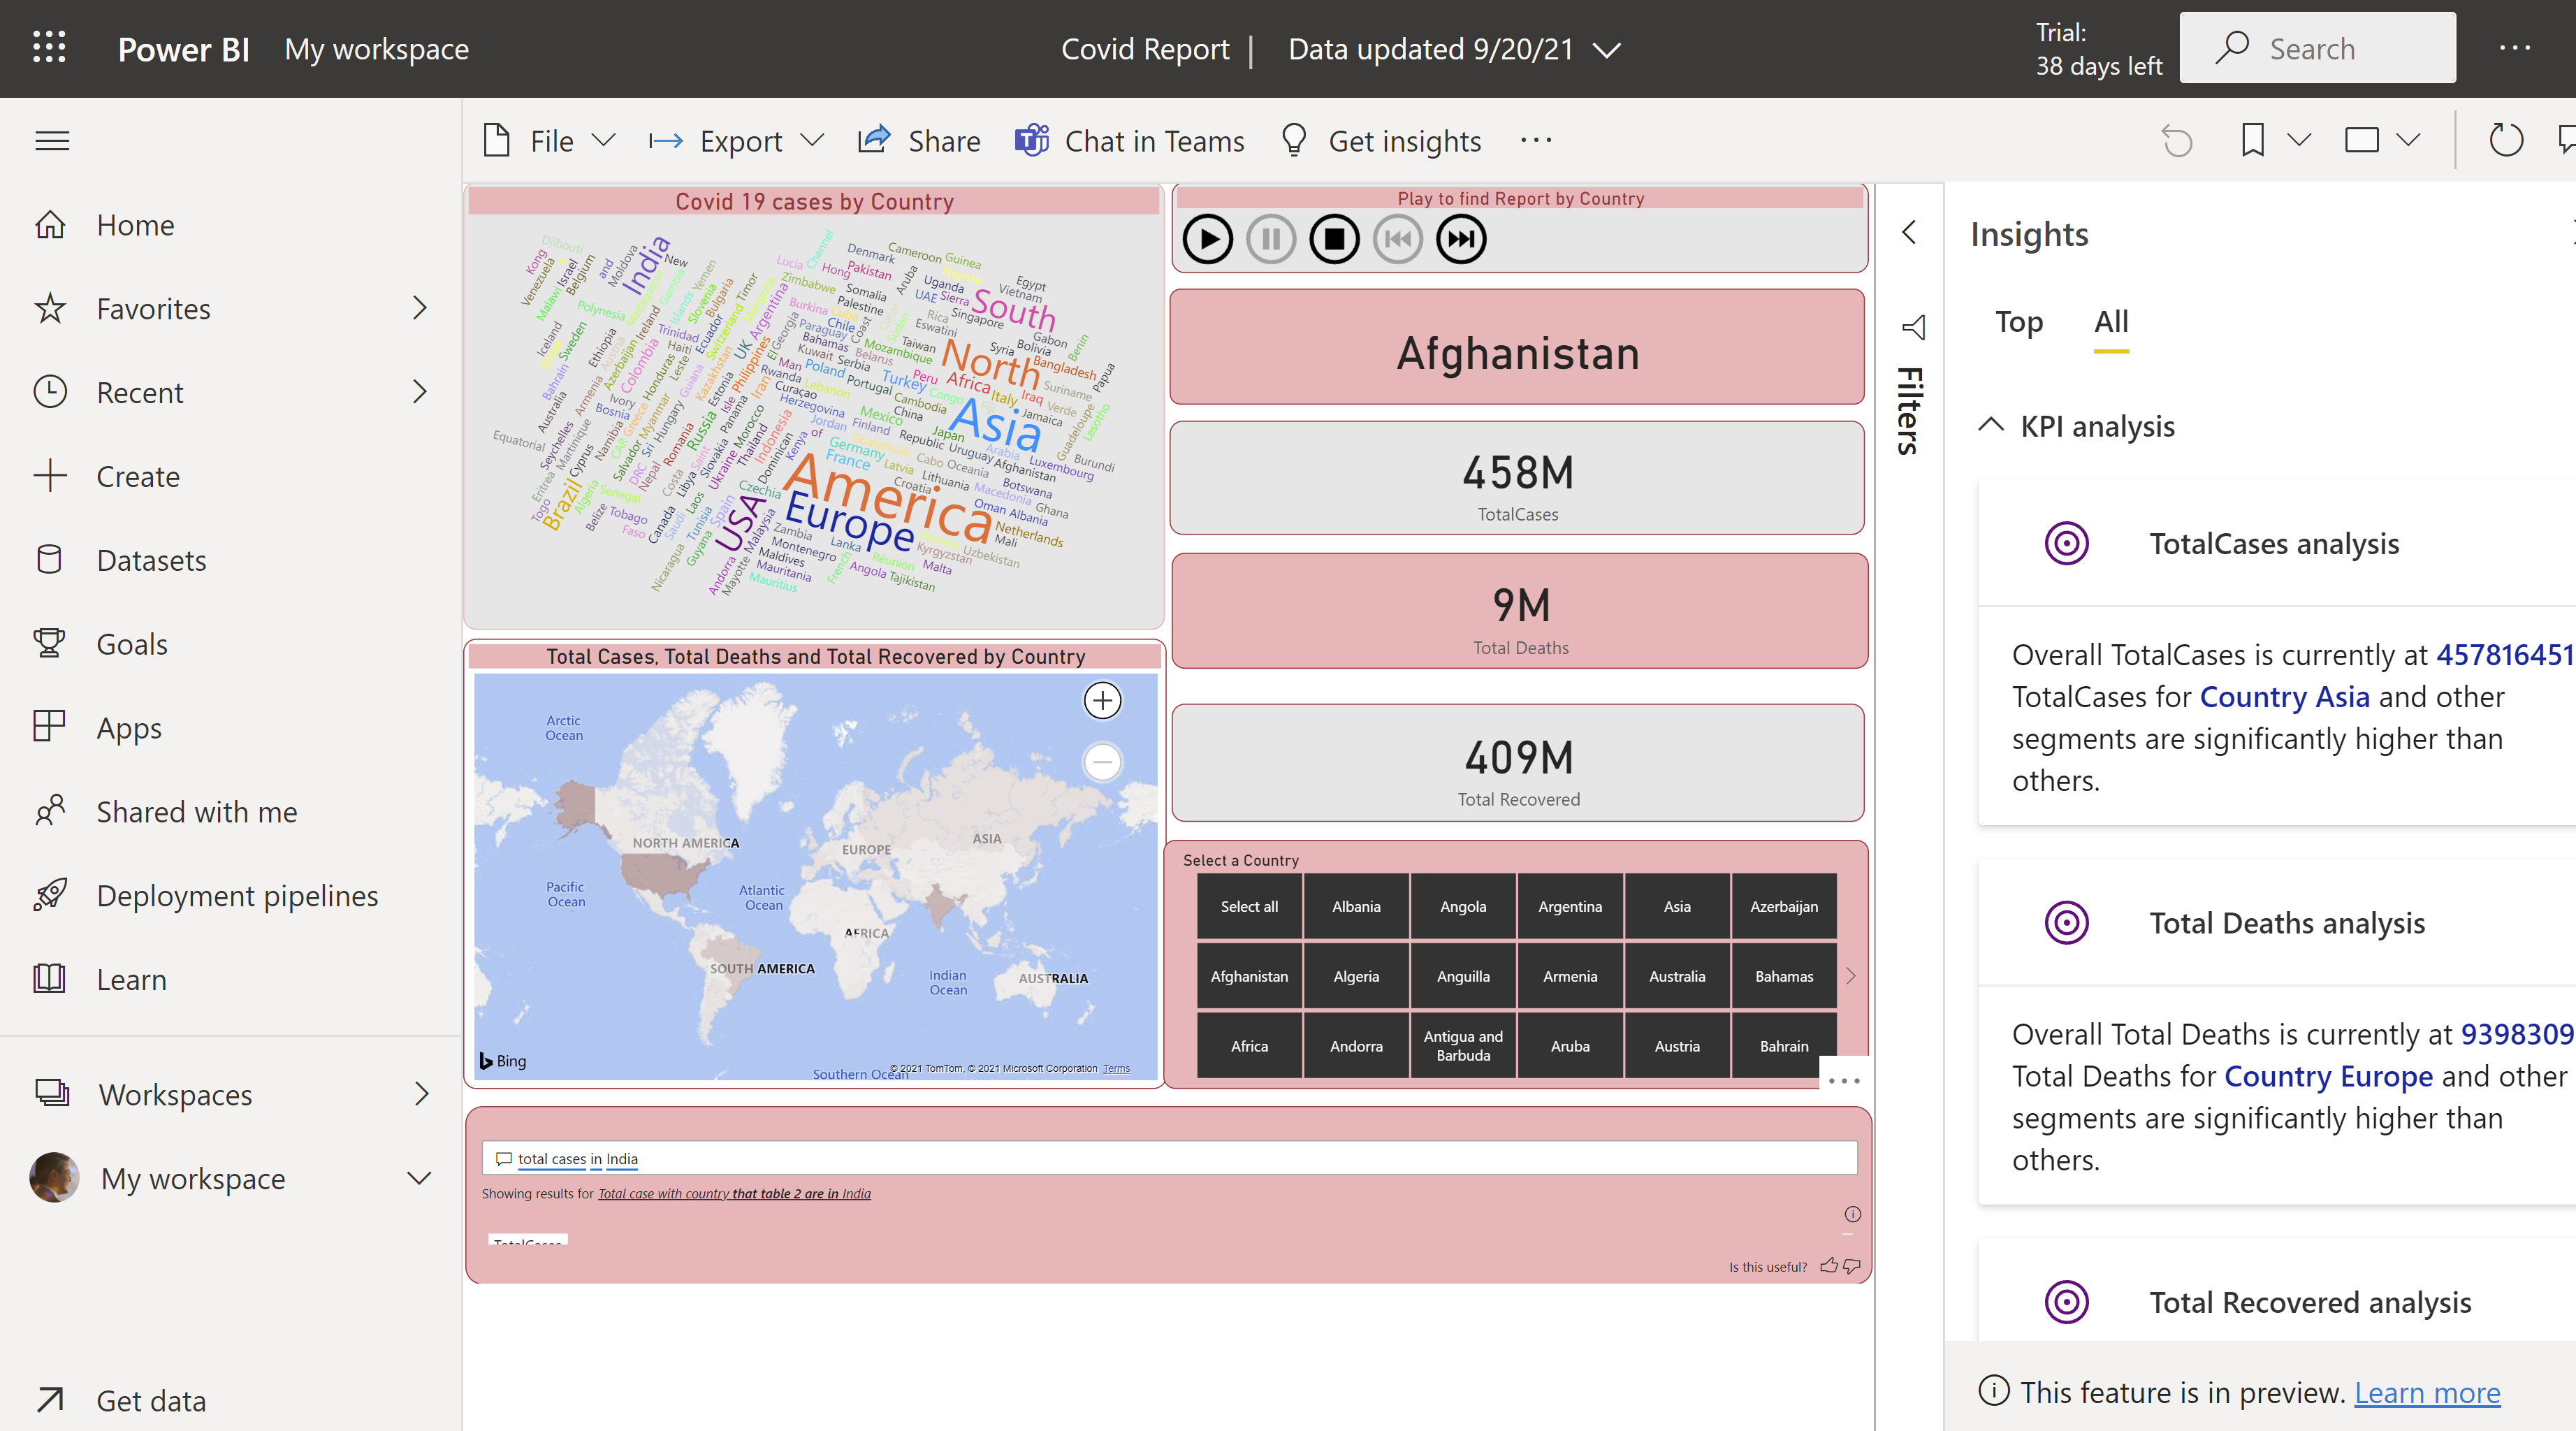Screen dimensions: 2576x1431
Task: Toggle the Select all country tile
Action: tap(1249, 906)
